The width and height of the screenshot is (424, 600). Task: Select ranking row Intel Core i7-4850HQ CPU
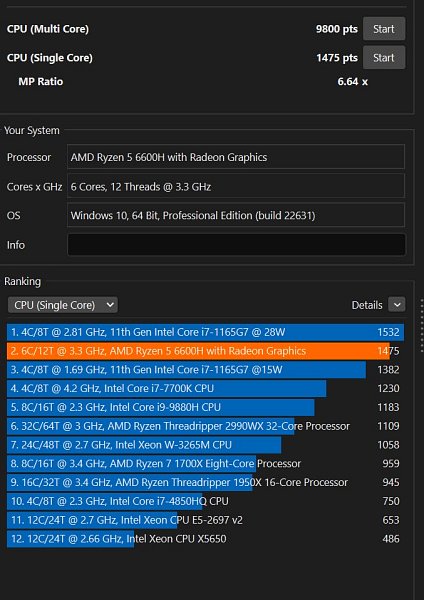[x=203, y=501]
